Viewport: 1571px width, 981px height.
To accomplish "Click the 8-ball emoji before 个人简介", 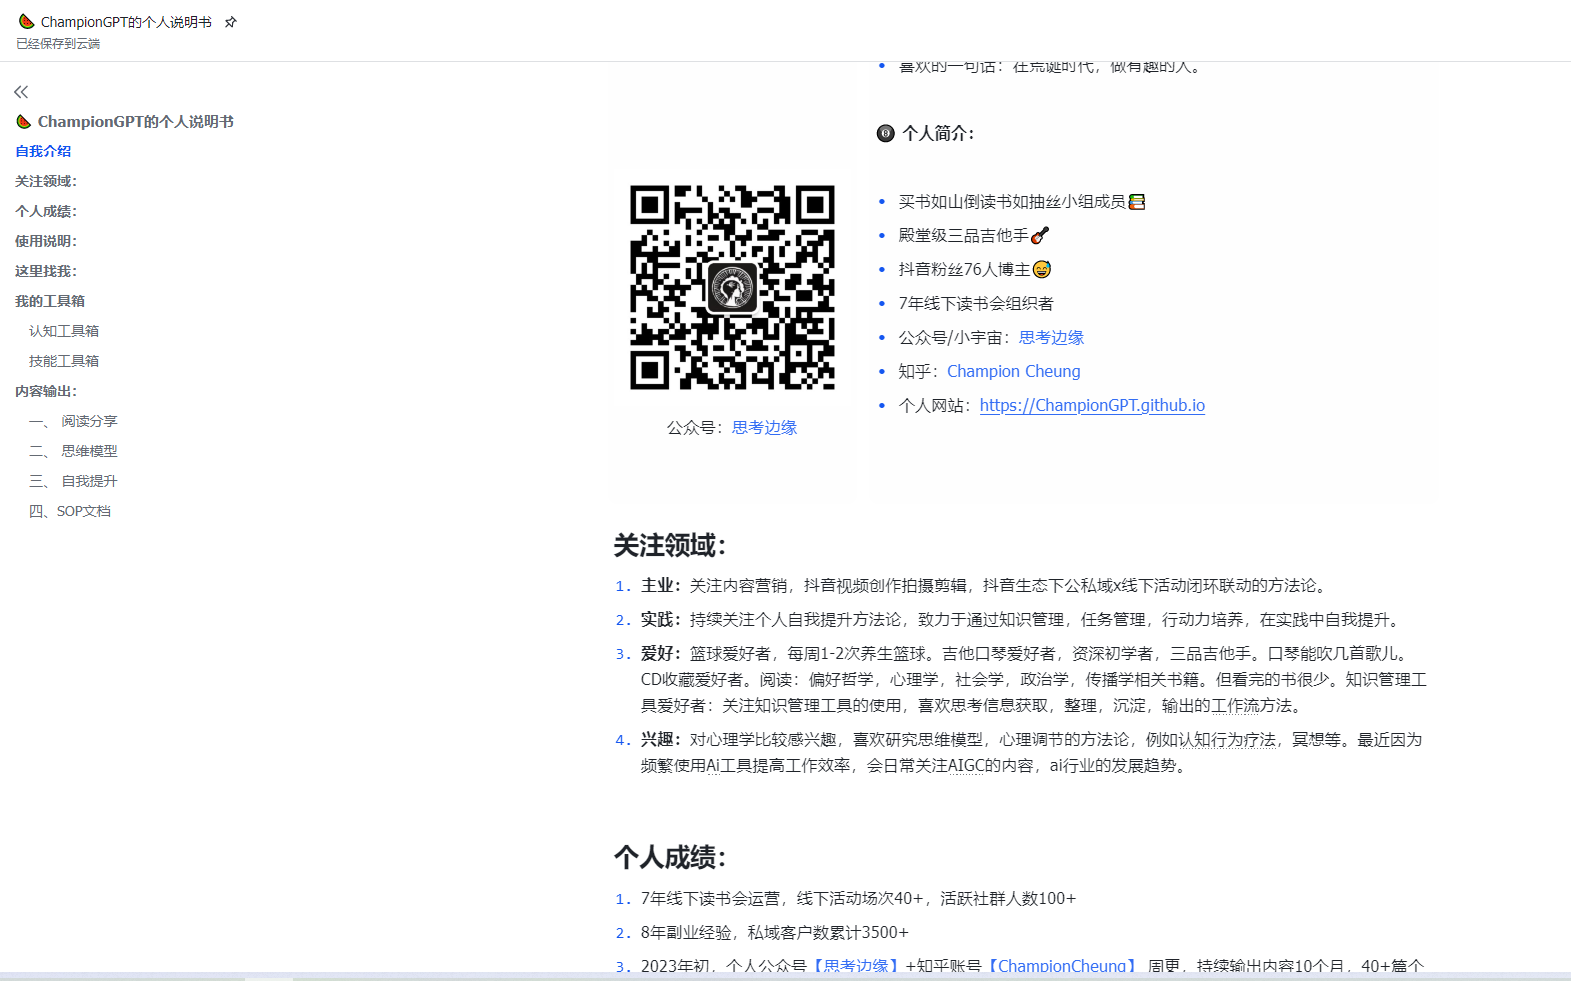I will coord(885,133).
